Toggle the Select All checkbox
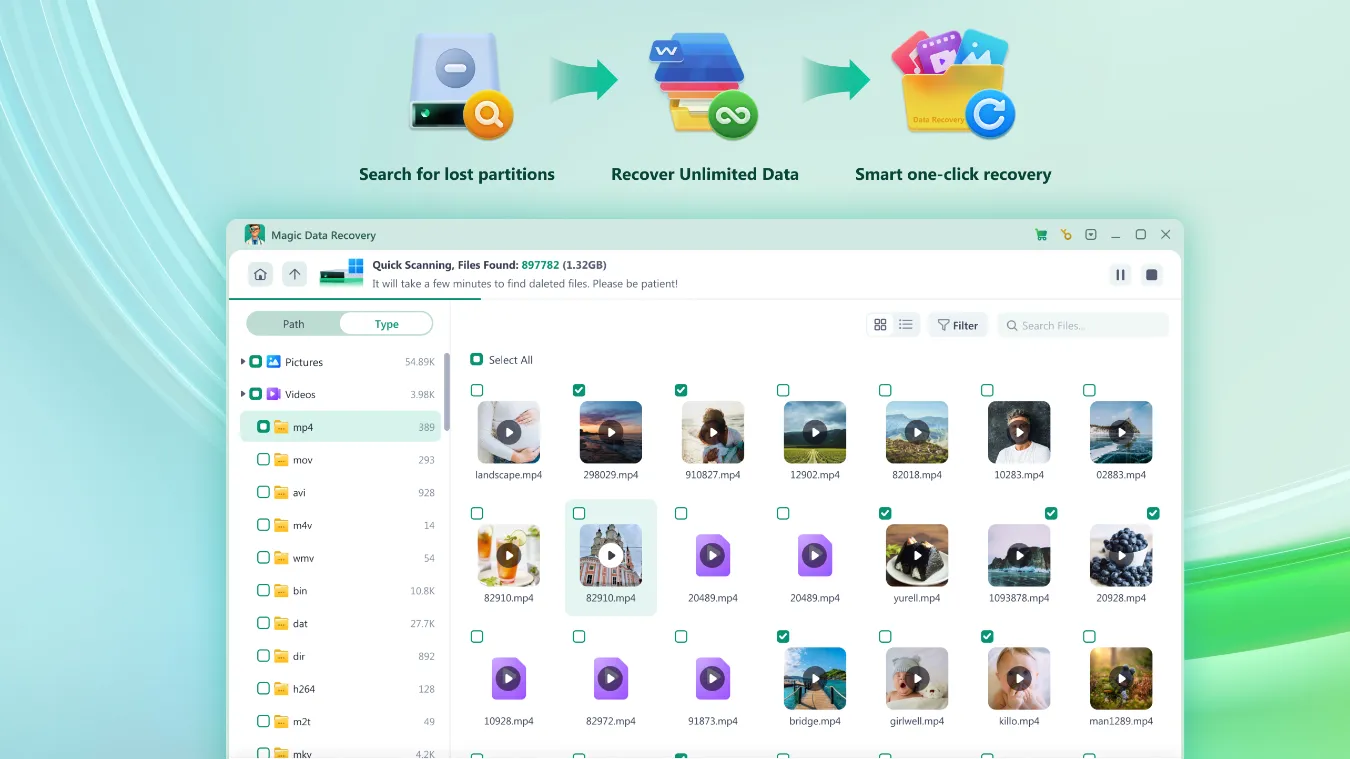Image resolution: width=1350 pixels, height=760 pixels. (477, 360)
